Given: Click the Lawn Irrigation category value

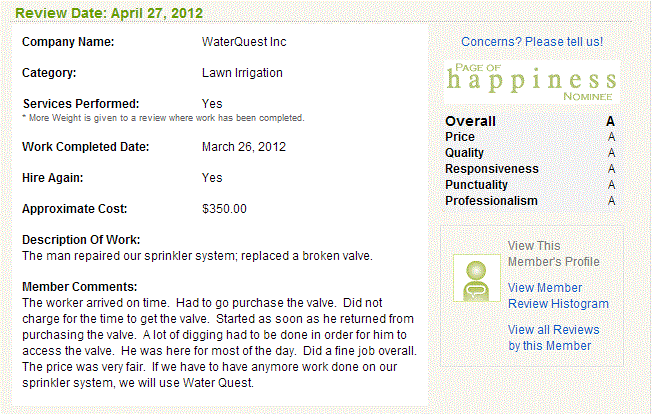Looking at the screenshot, I should (242, 73).
